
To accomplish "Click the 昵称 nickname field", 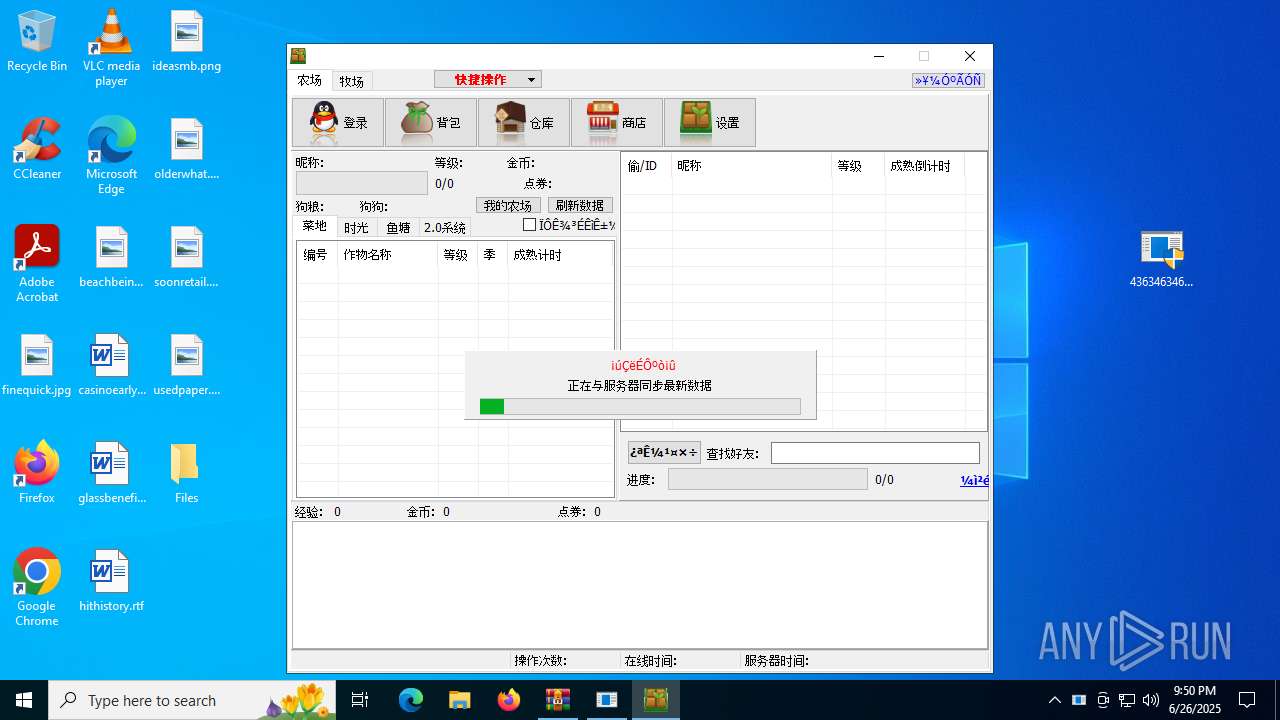I will point(361,183).
